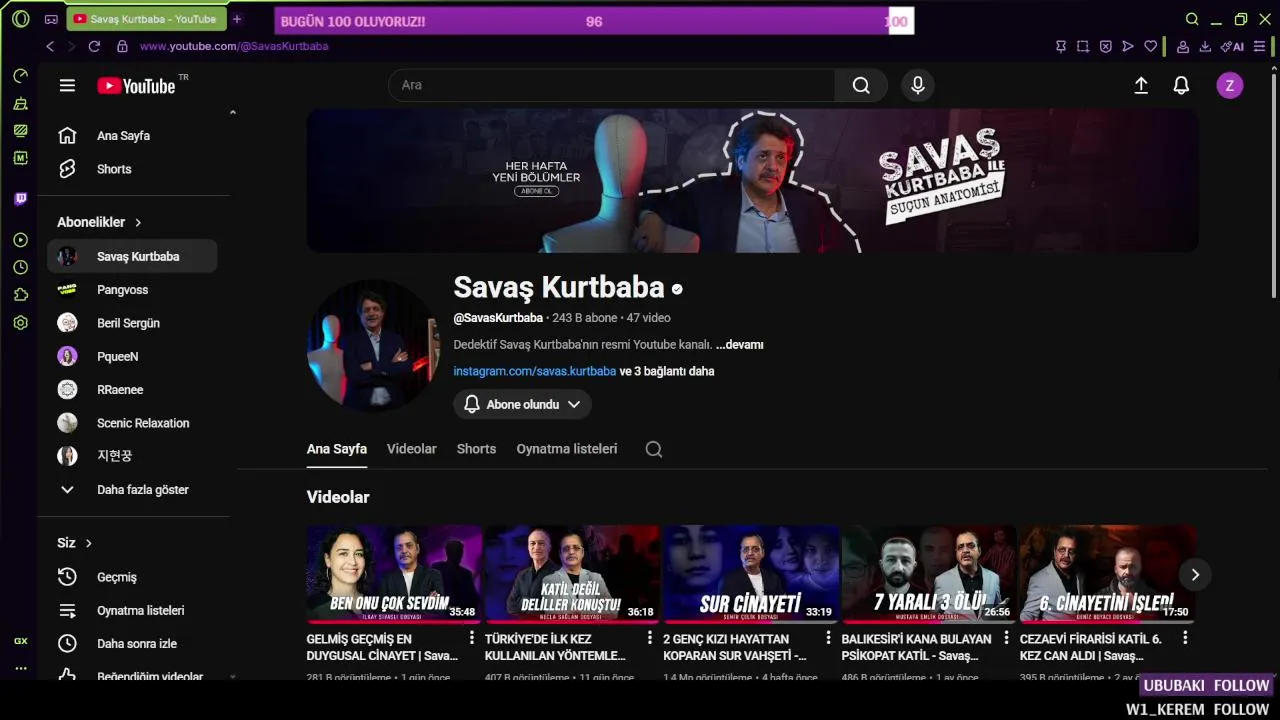Open browser tab search magnifier
This screenshot has height=720, width=1280.
pos(1192,19)
